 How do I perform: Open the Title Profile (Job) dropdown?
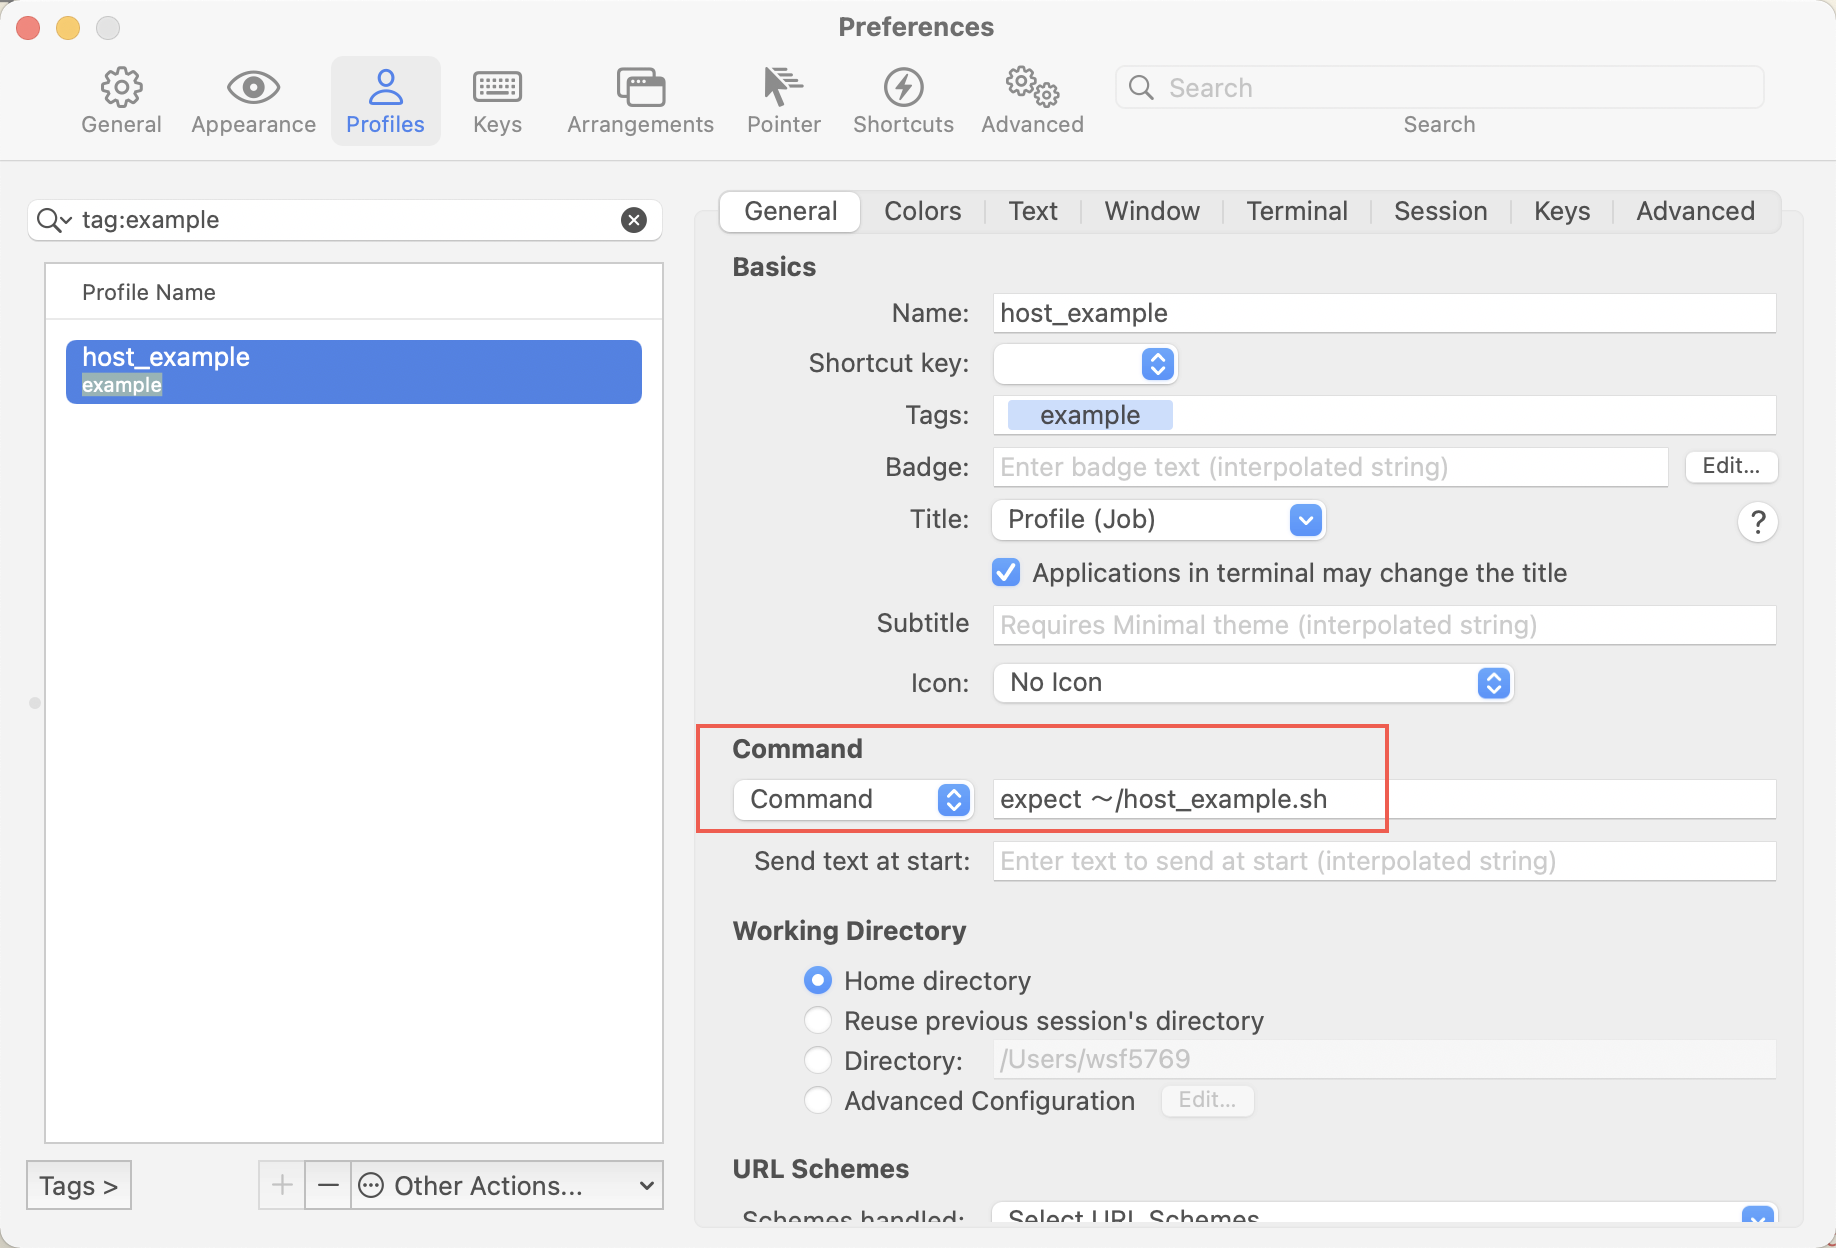tap(1158, 520)
